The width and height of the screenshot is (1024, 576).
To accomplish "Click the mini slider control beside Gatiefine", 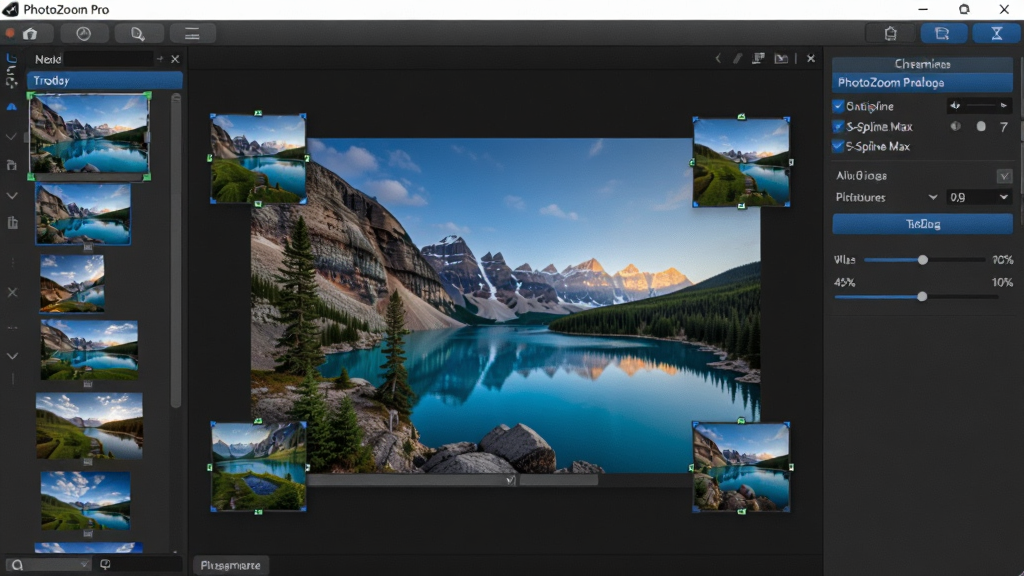I will click(980, 105).
